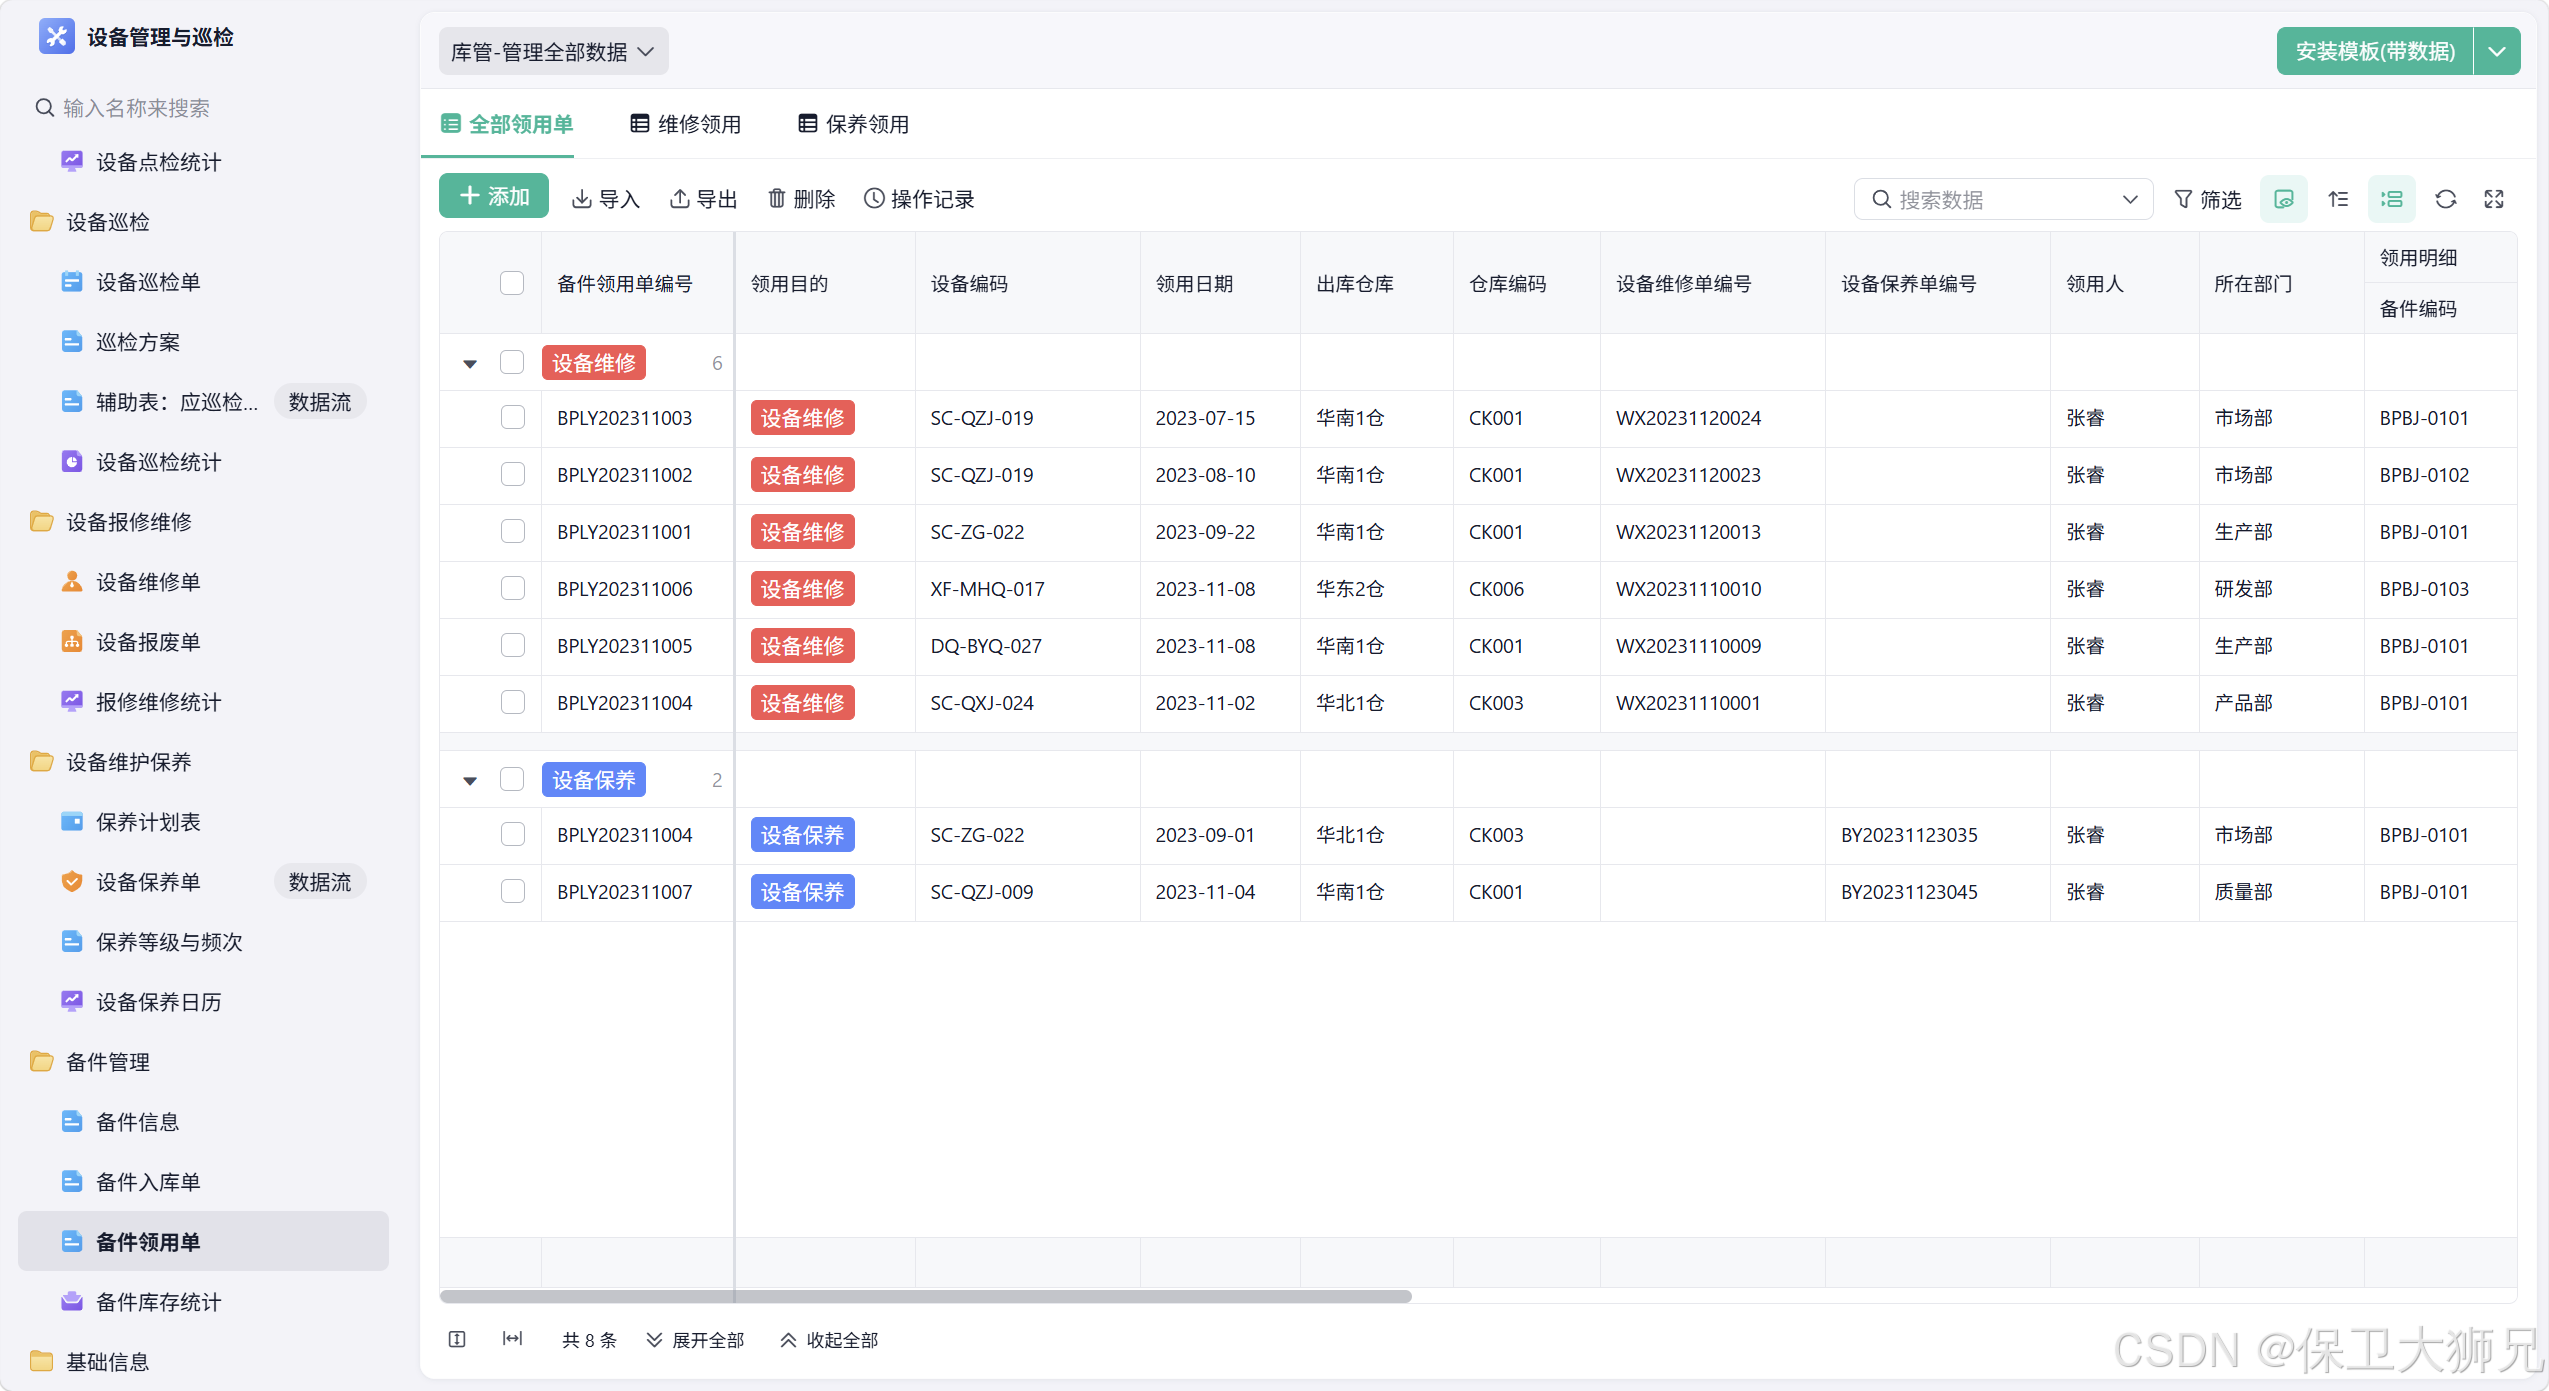Switch to the 维修领用 tab

(x=686, y=124)
